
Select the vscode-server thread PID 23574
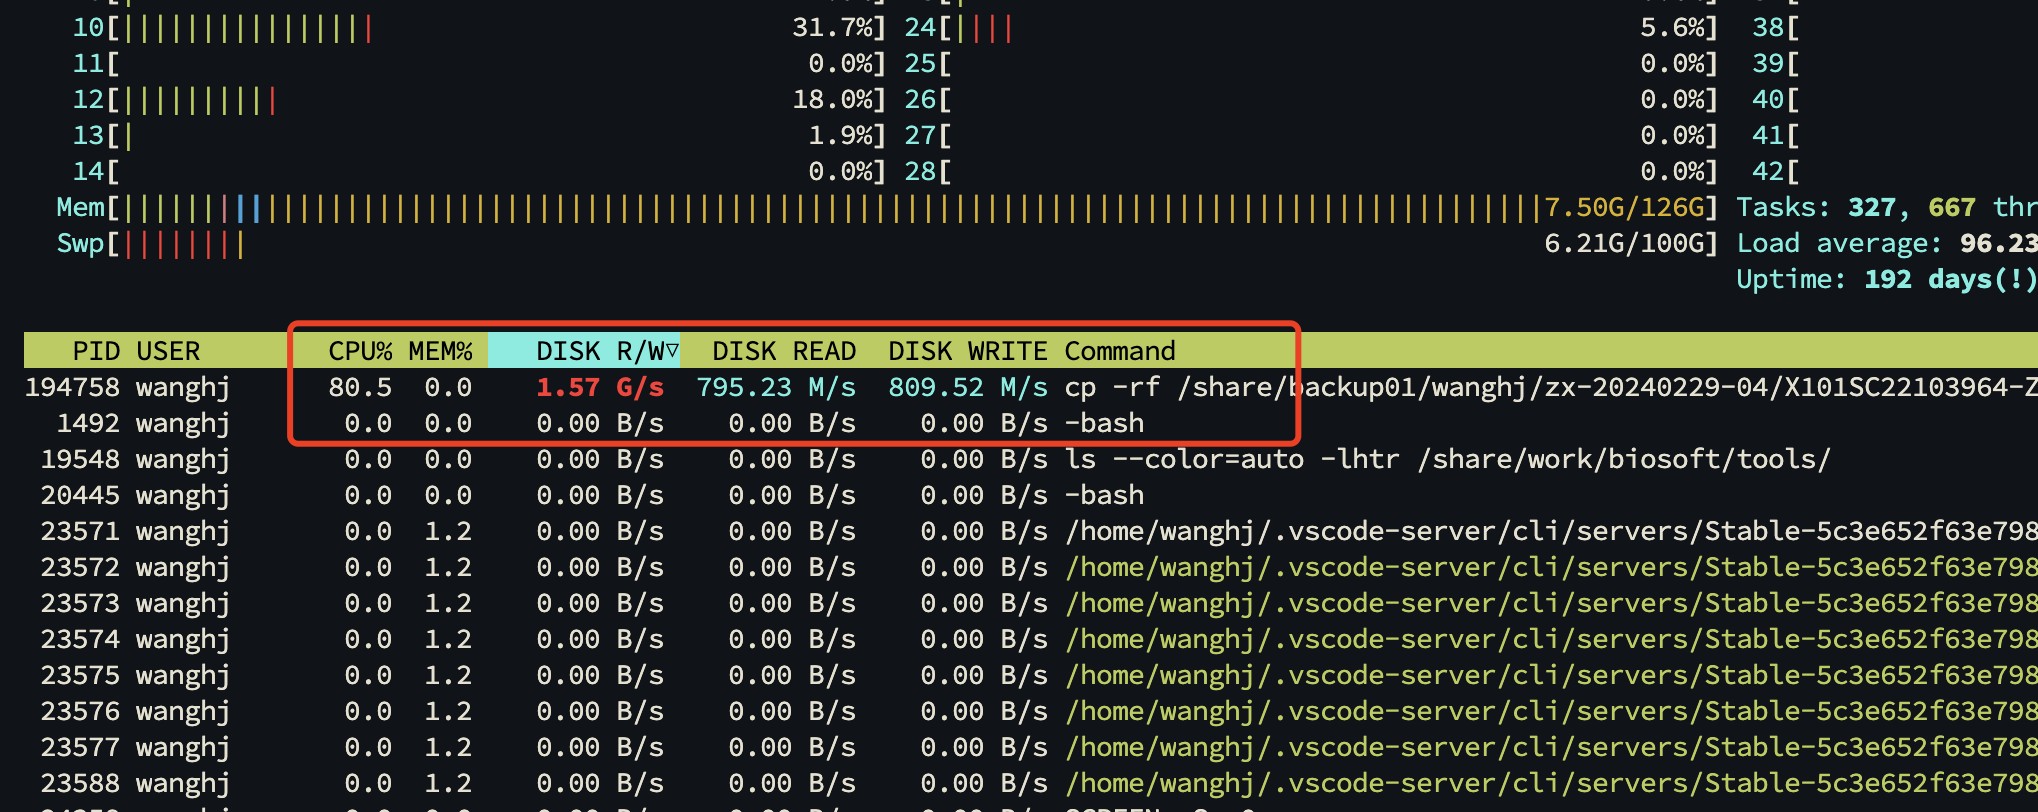click(1031, 639)
